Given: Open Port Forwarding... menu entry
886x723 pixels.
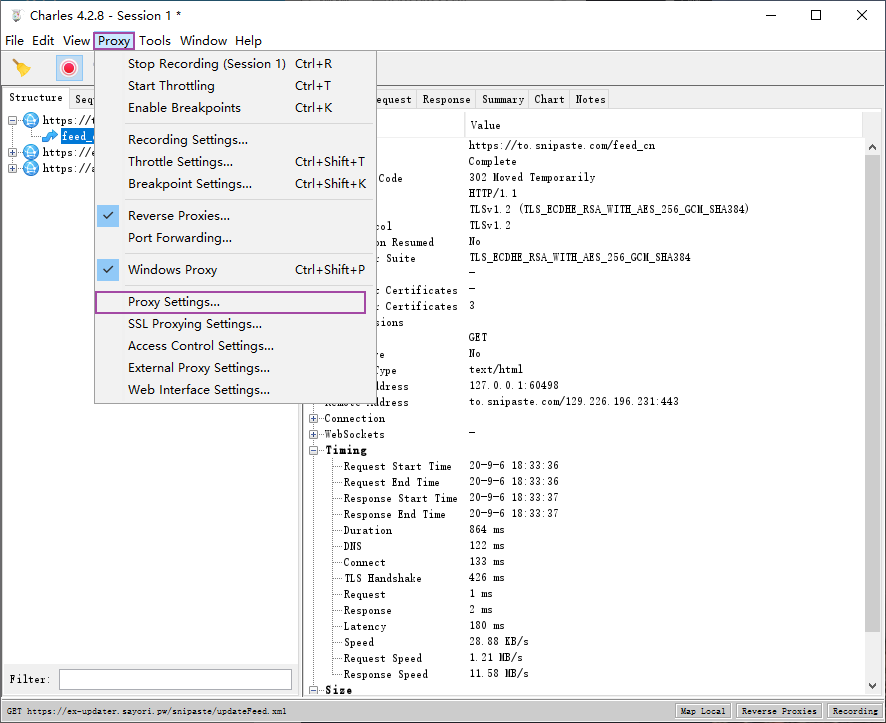Looking at the screenshot, I should [234, 238].
